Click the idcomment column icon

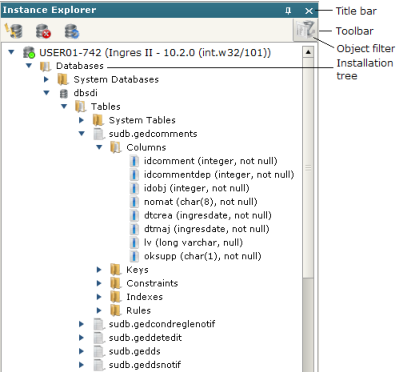[134, 161]
